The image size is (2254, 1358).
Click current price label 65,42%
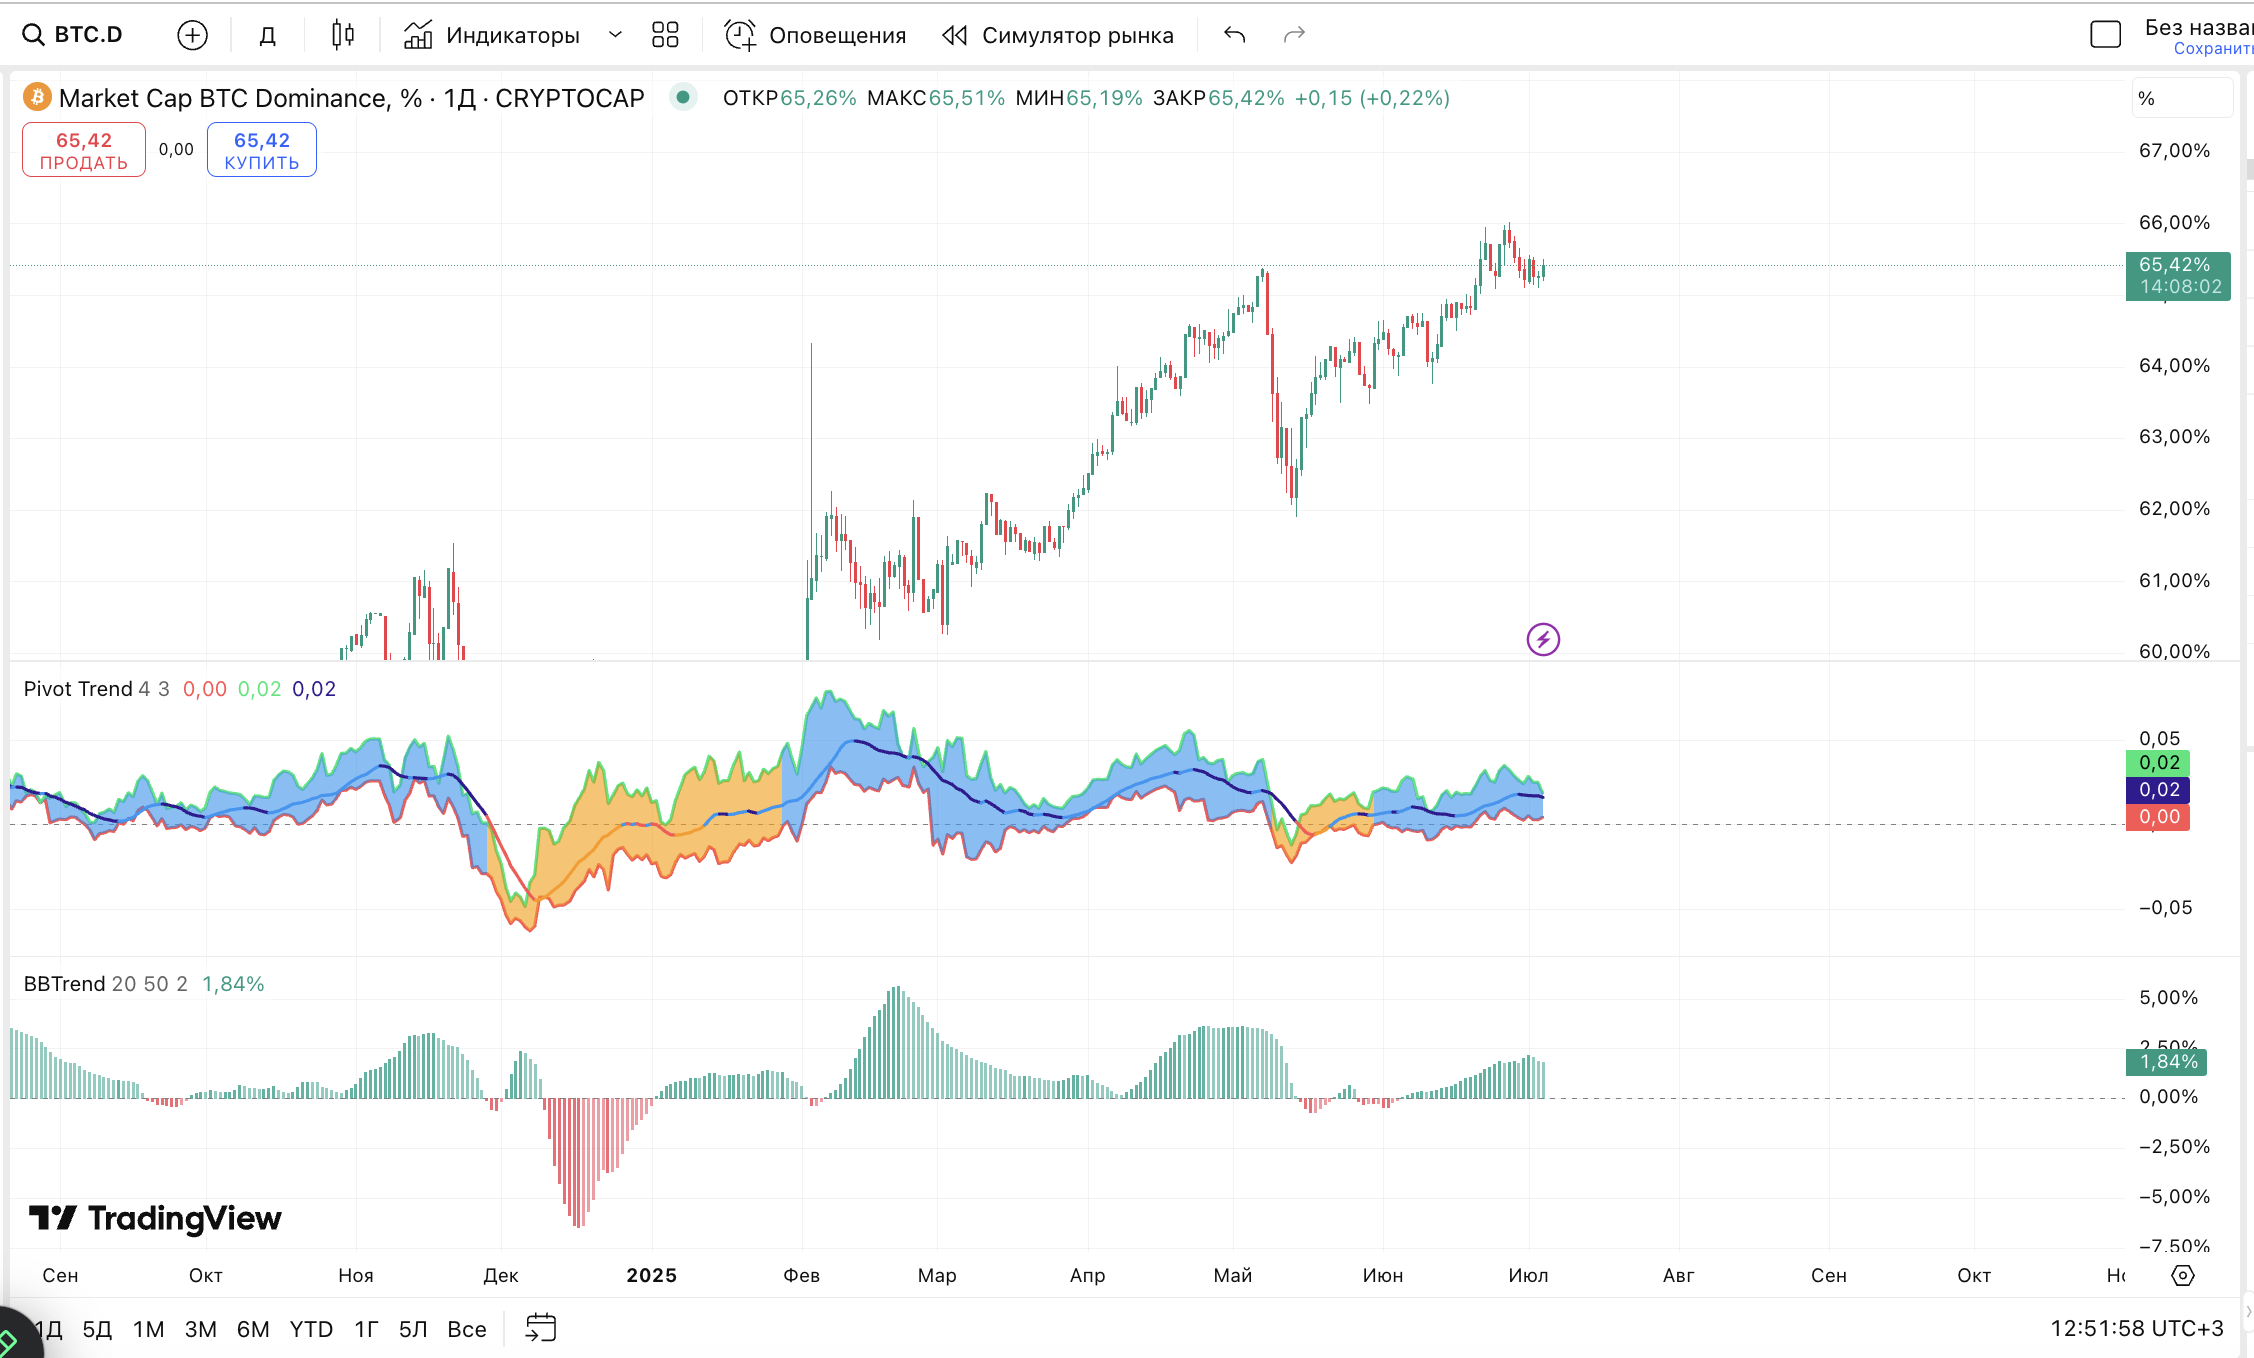click(x=2178, y=276)
